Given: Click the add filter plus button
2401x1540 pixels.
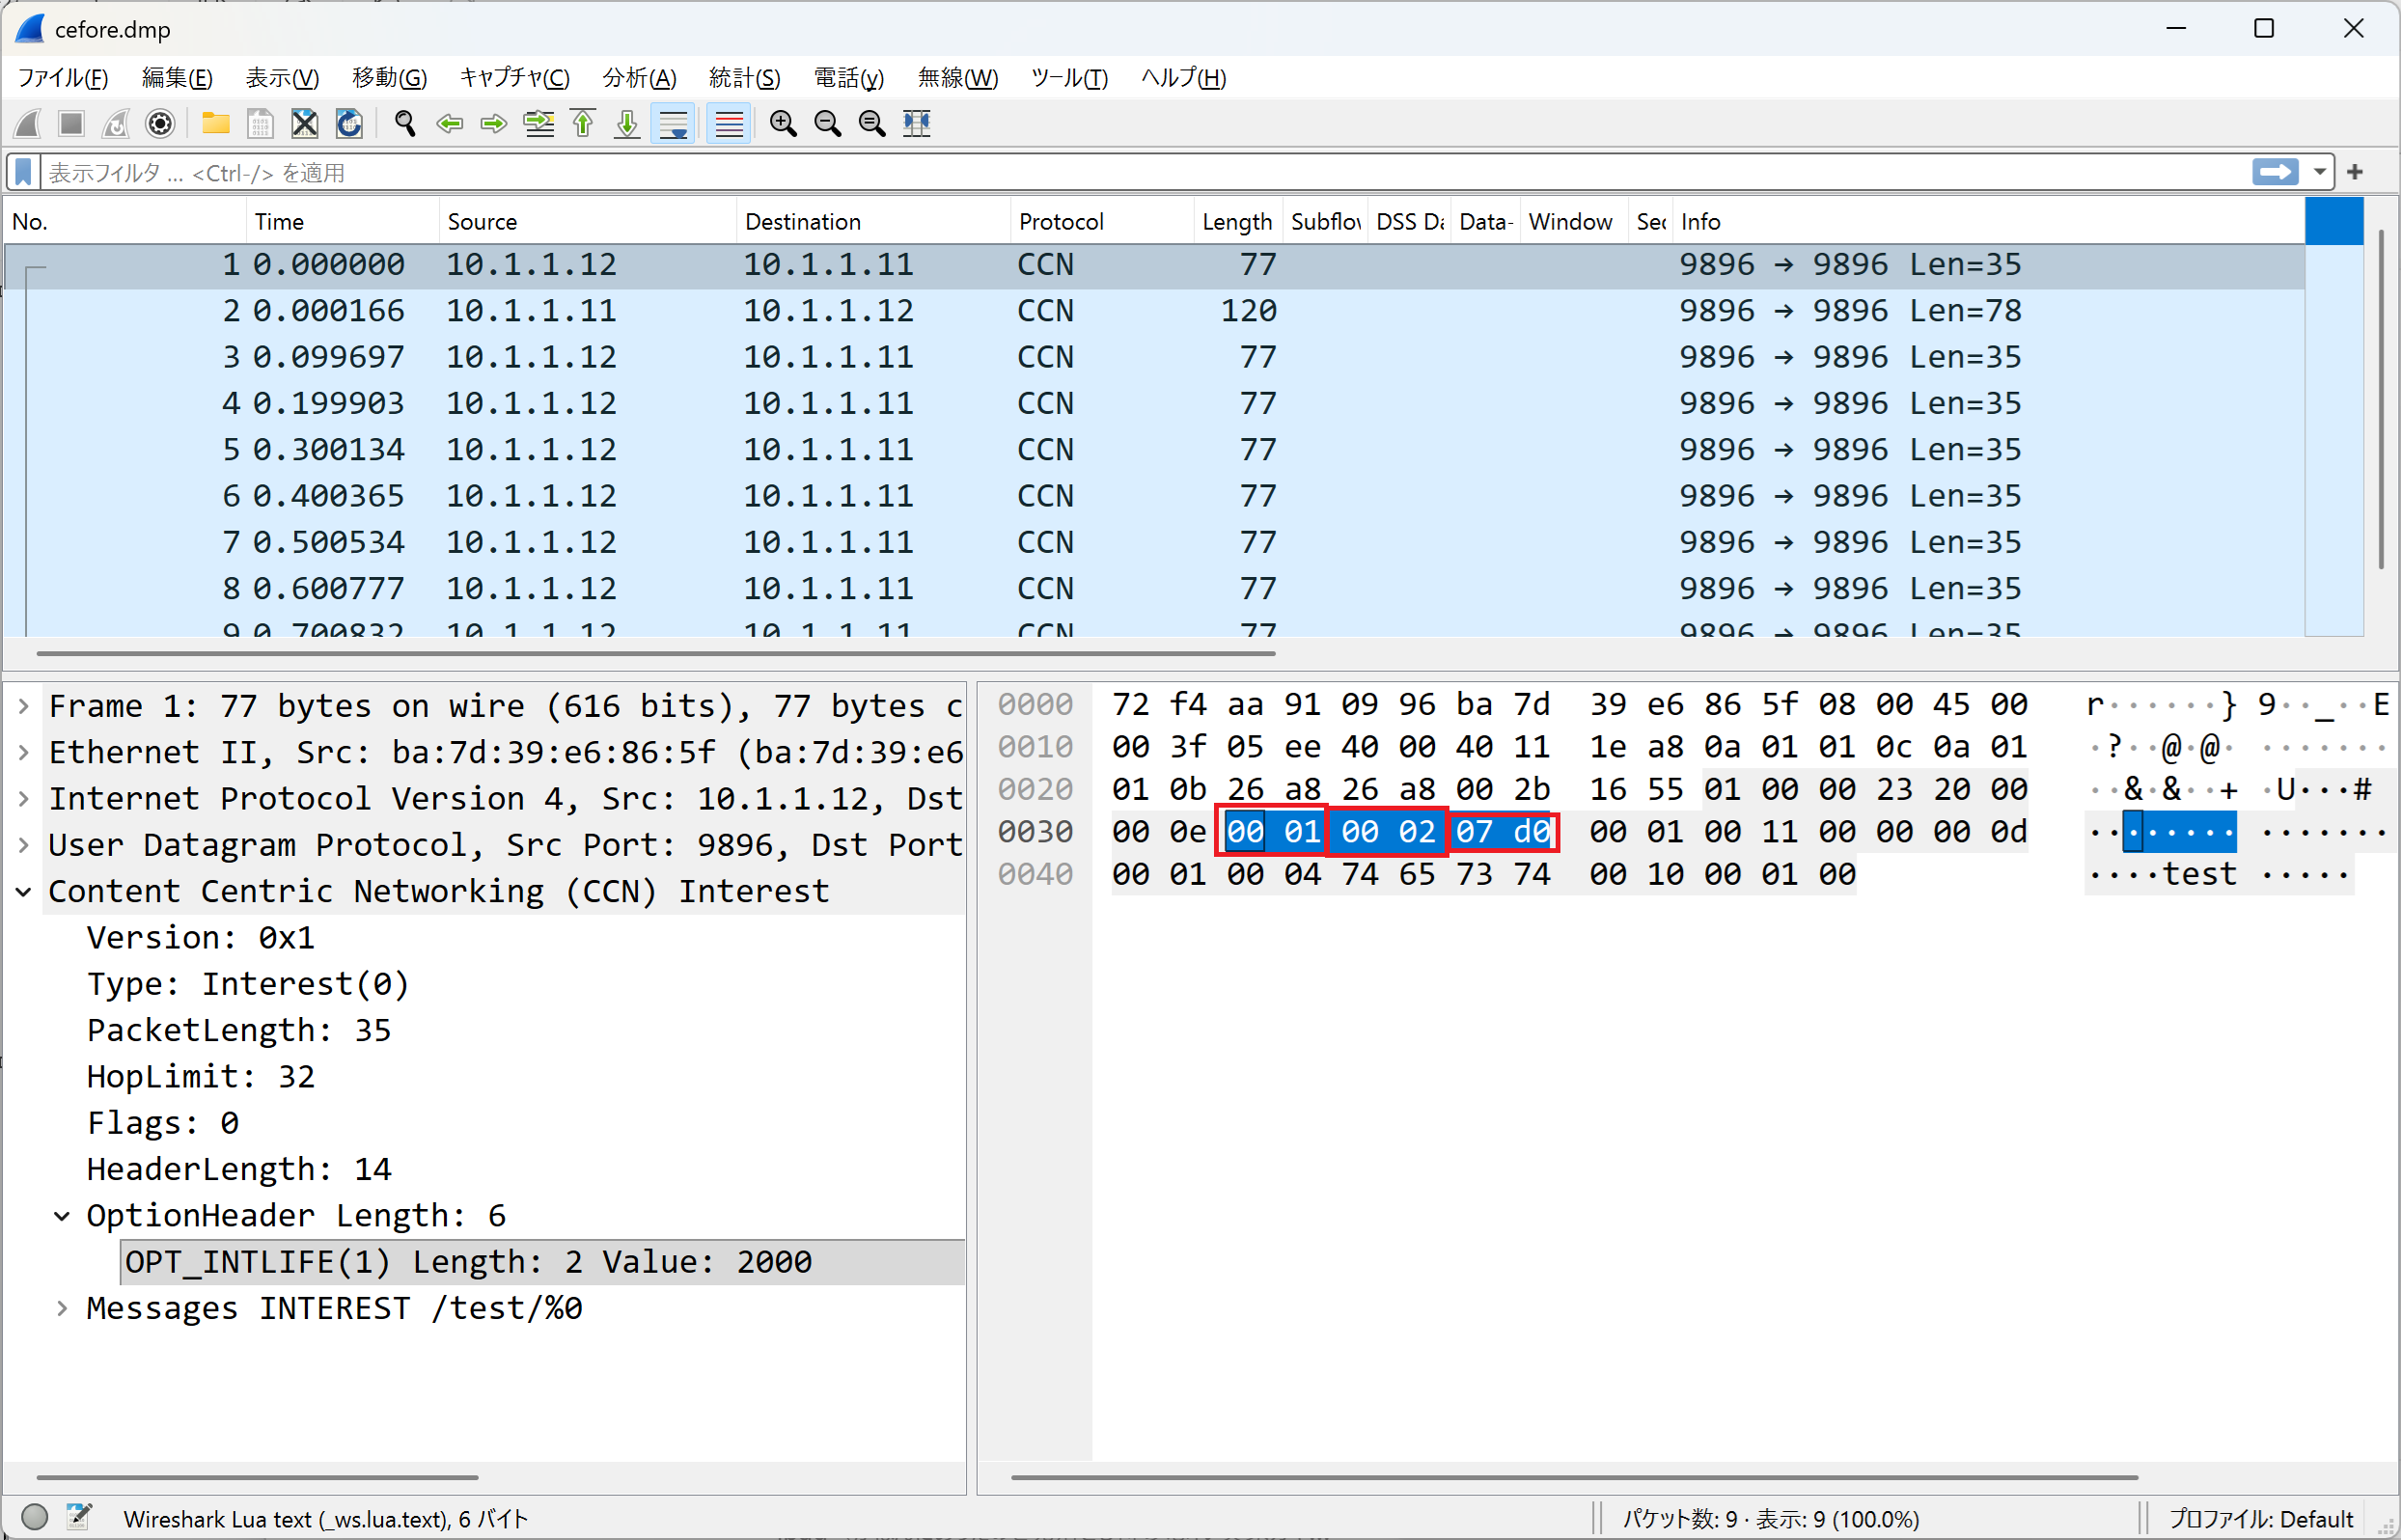Looking at the screenshot, I should tap(2355, 172).
